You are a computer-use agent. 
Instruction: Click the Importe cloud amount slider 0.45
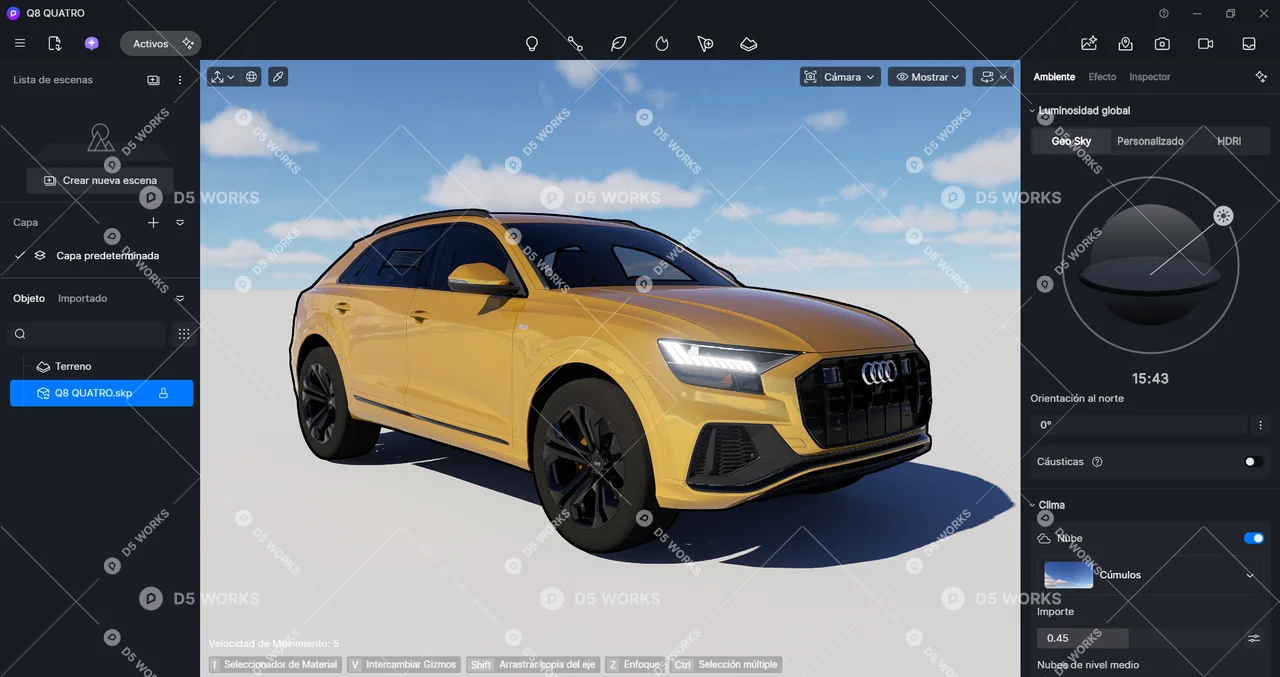1138,638
